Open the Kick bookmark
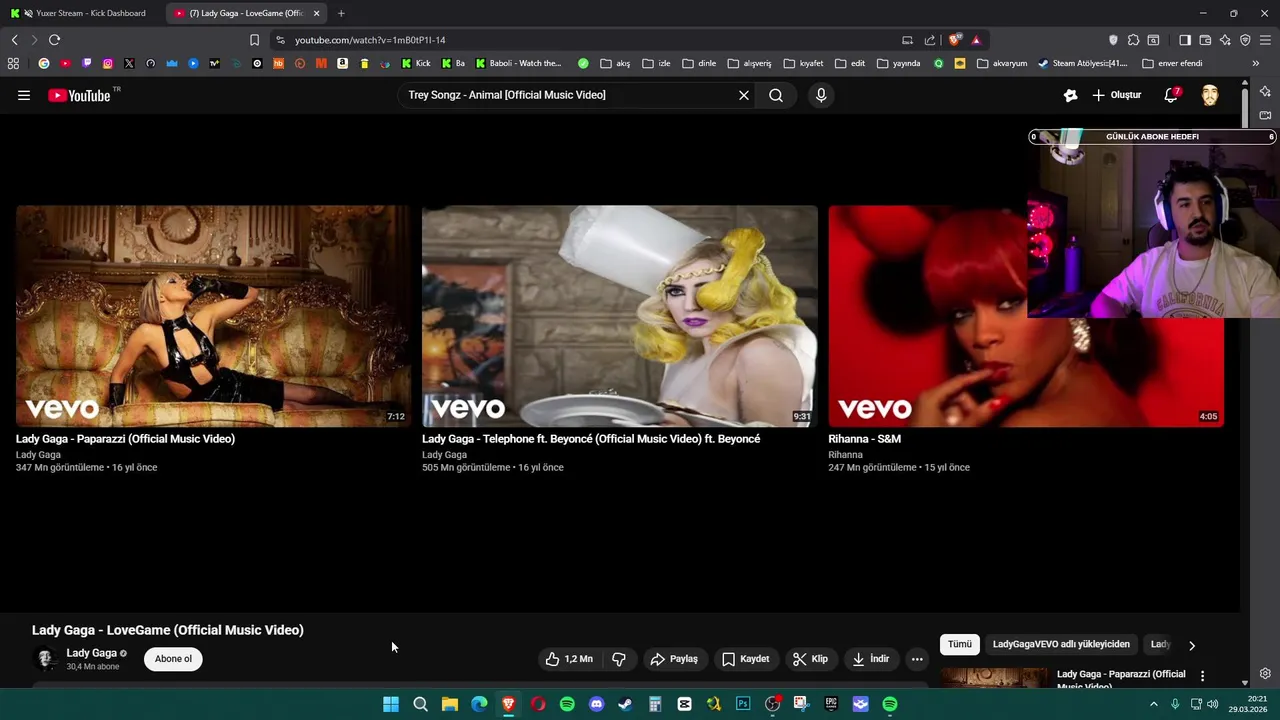The image size is (1280, 720). coord(416,63)
